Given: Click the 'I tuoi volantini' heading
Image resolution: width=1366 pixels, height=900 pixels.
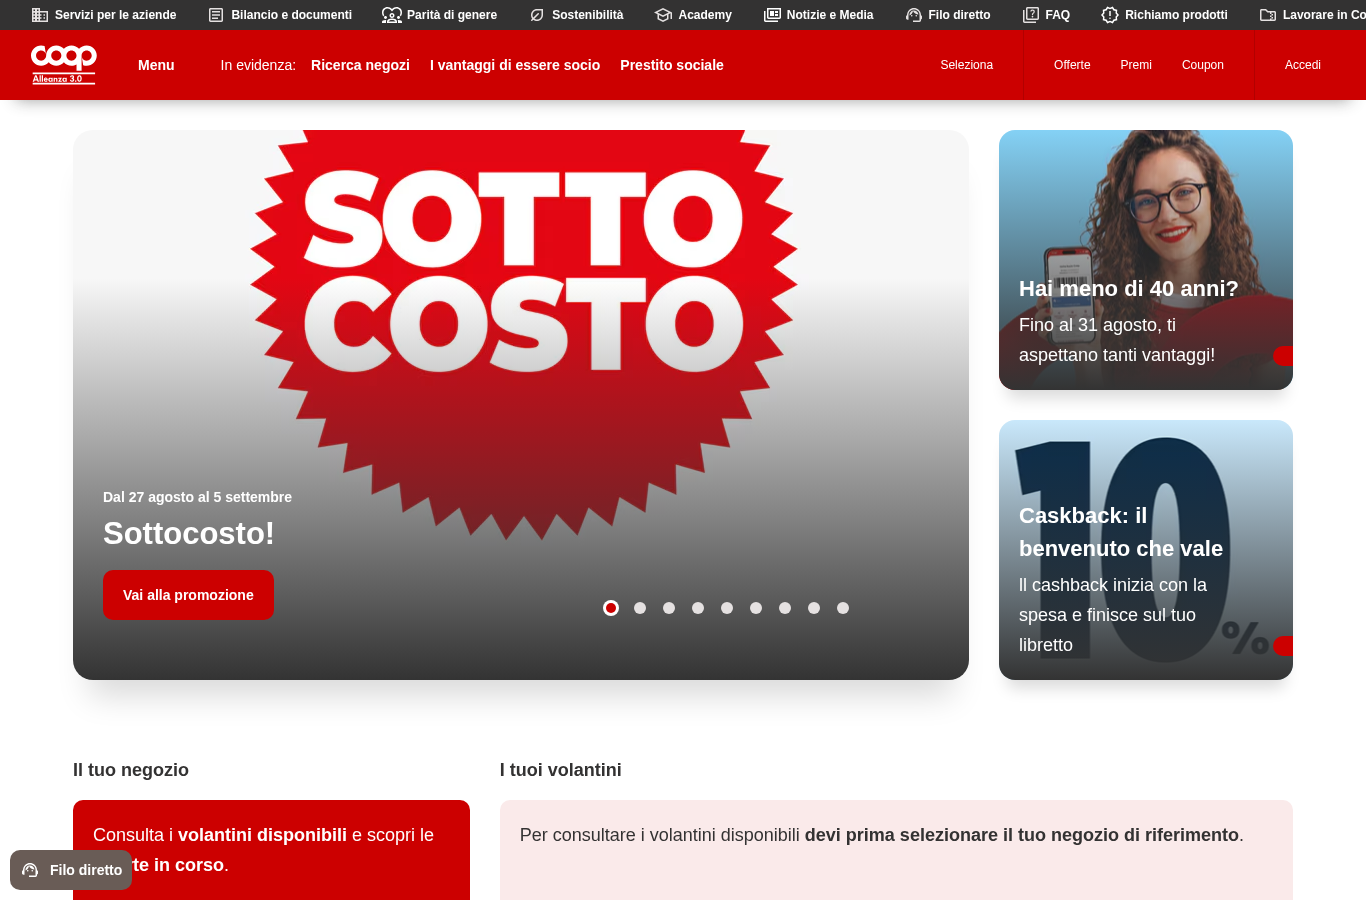Looking at the screenshot, I should coord(561,770).
